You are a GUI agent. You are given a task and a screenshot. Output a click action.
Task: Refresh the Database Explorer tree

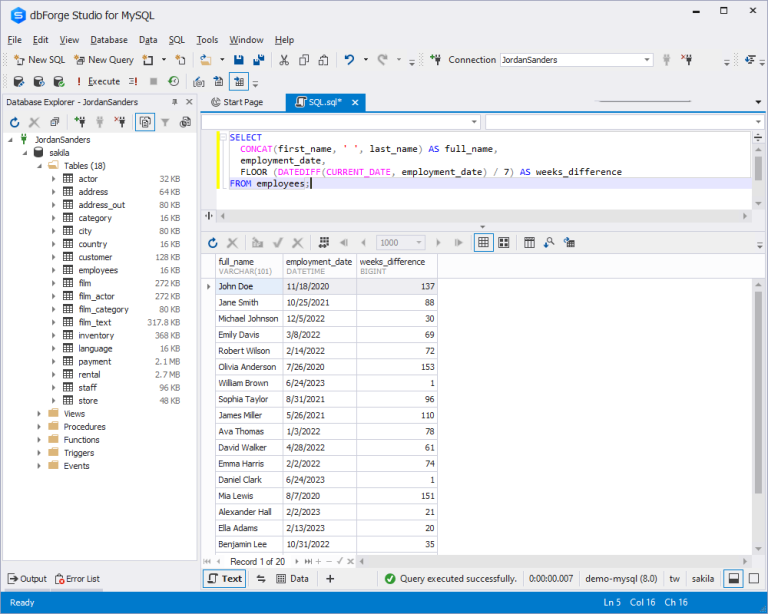pyautogui.click(x=14, y=122)
